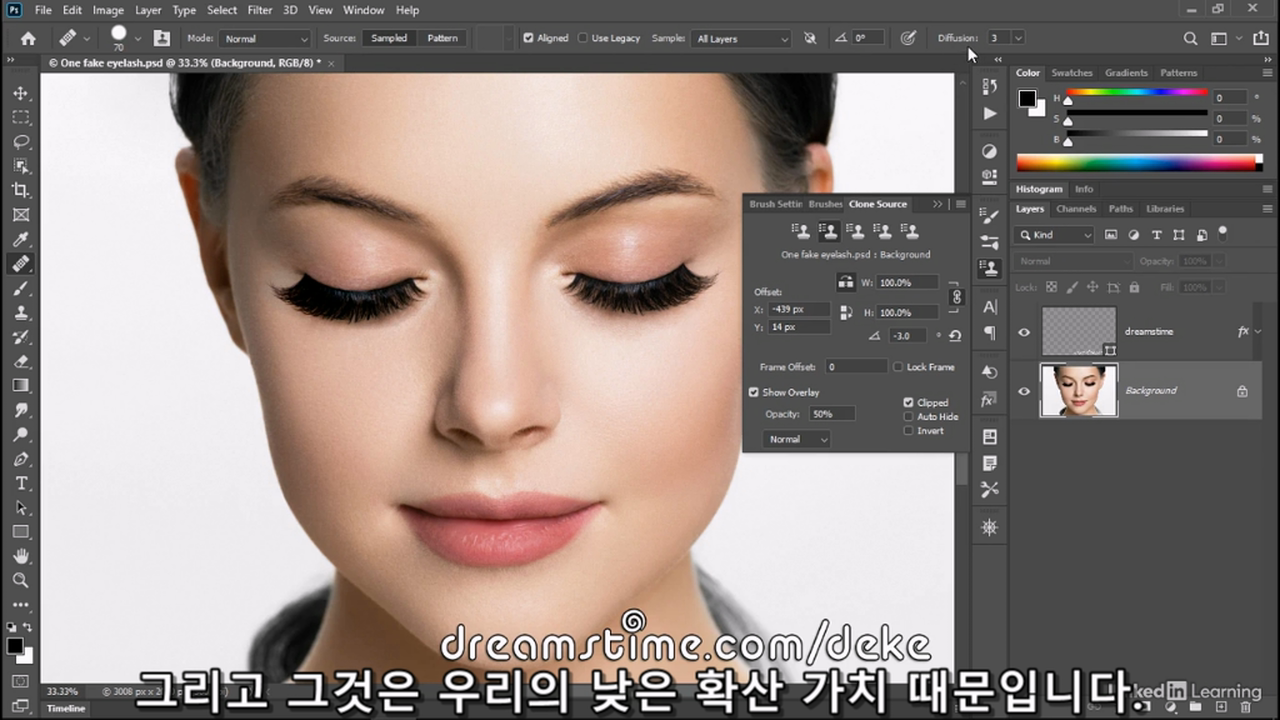Screen dimensions: 1280x720
Task: Open the Mode Normal dropdown
Action: click(265, 38)
